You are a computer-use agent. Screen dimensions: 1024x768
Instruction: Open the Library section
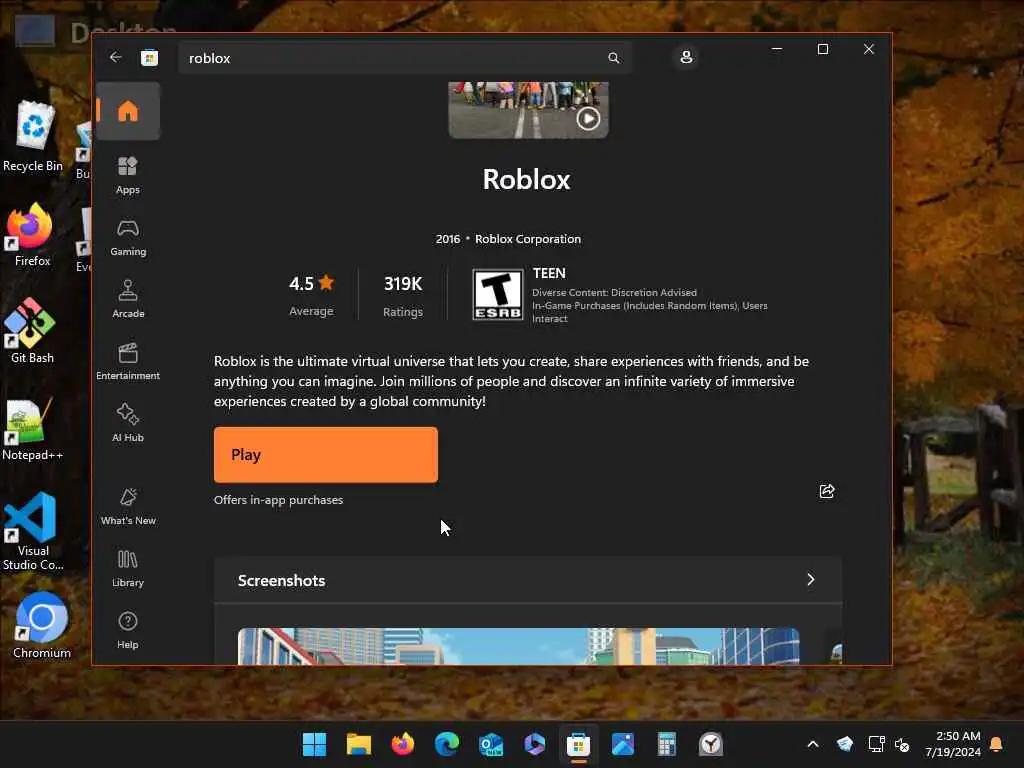point(128,568)
